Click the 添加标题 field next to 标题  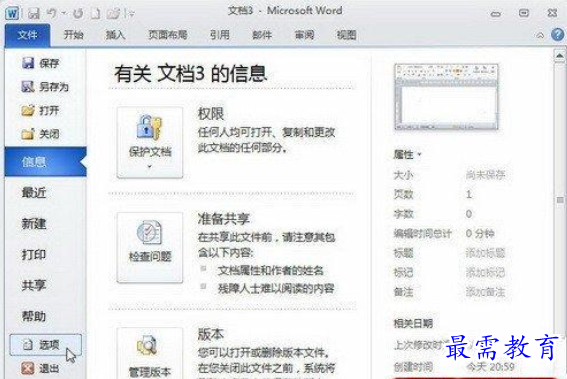tap(485, 253)
